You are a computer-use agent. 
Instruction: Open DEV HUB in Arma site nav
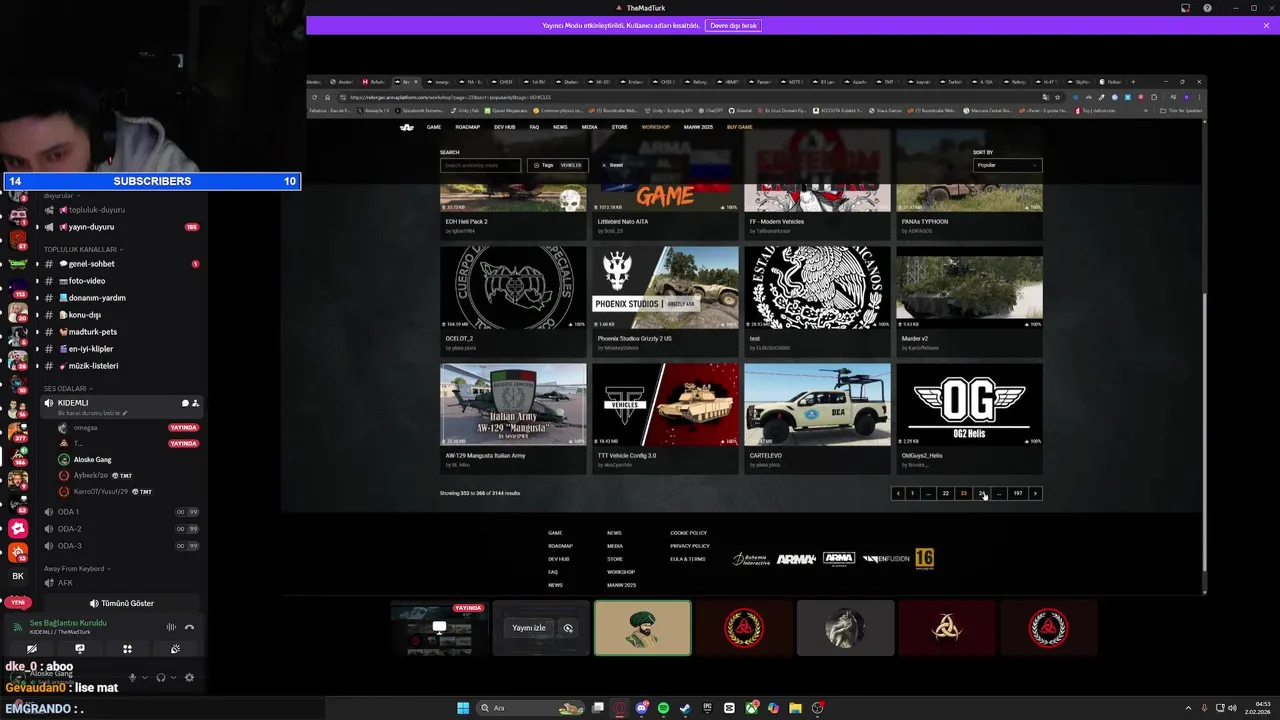[x=504, y=127]
